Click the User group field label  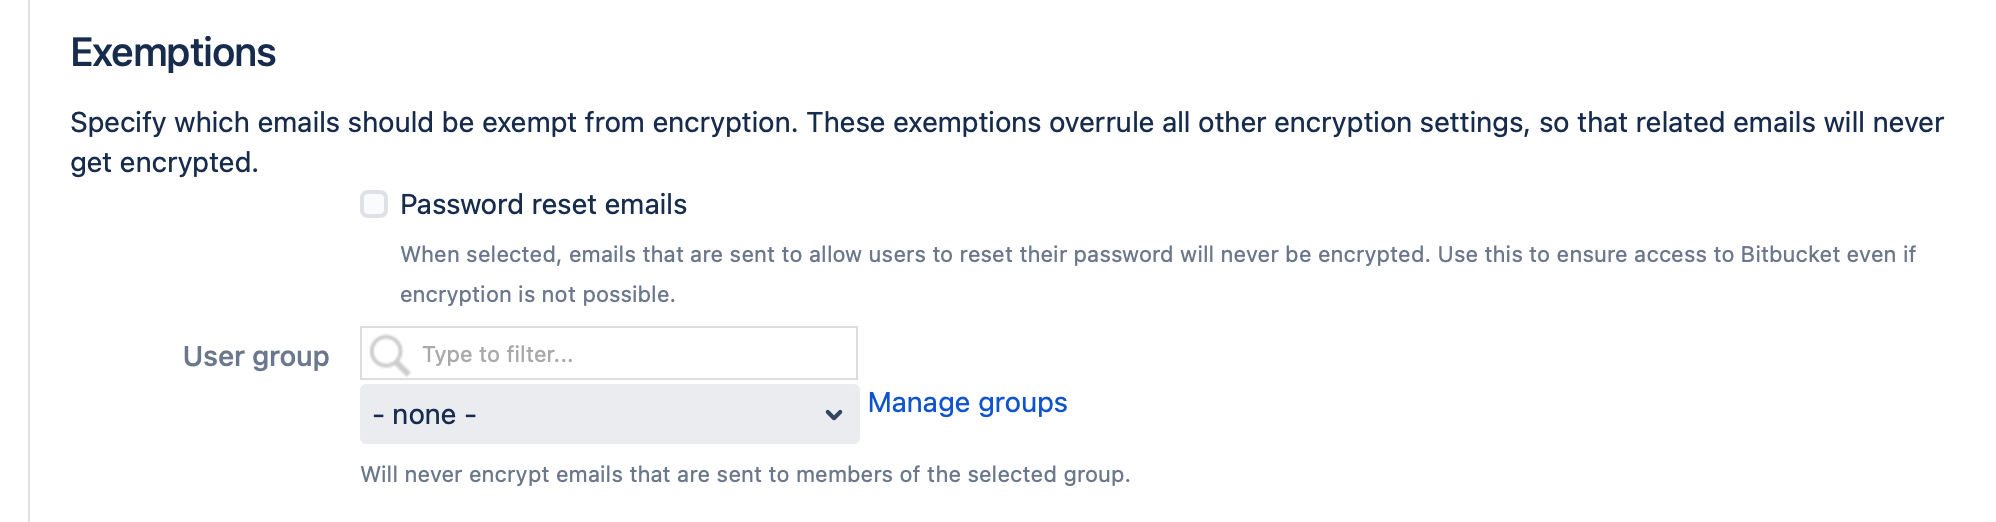tap(256, 357)
